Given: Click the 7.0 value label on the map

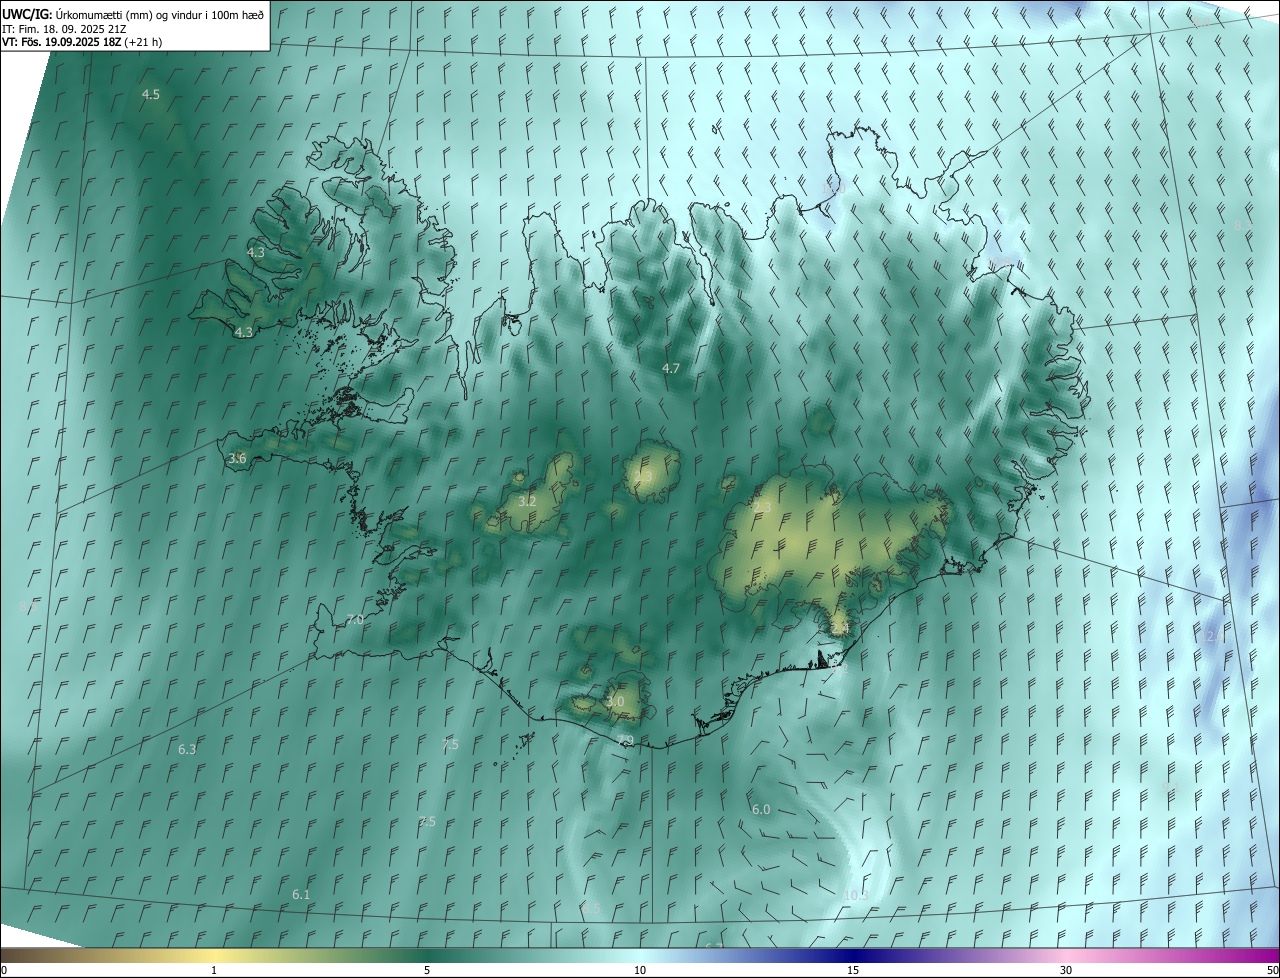Looking at the screenshot, I should pyautogui.click(x=355, y=620).
